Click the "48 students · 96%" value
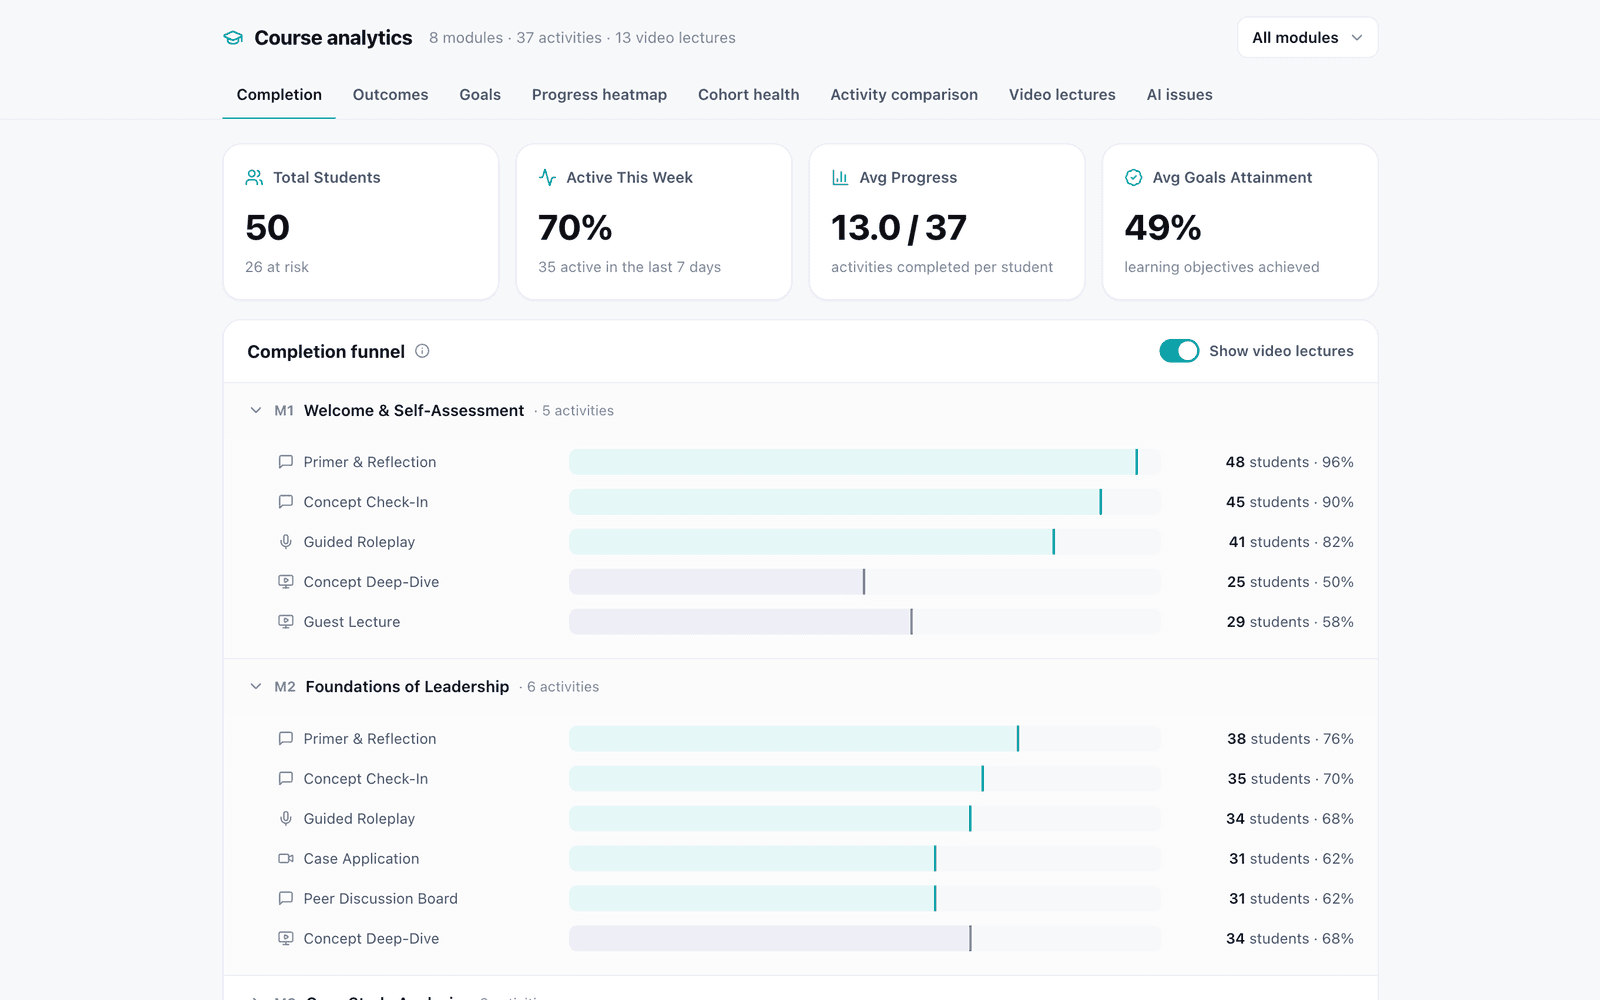Screen dimensions: 1600x1000 [1290, 462]
